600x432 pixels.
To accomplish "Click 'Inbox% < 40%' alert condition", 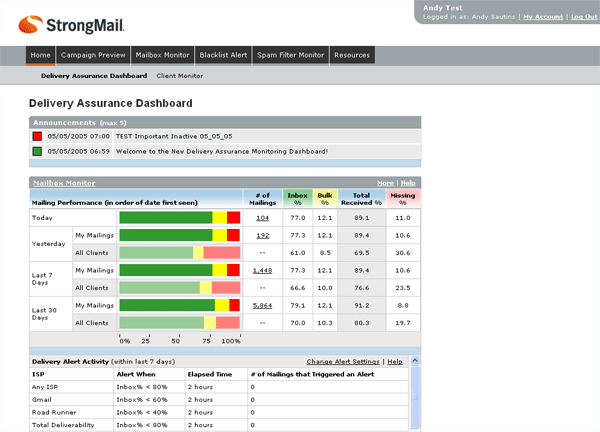I will click(x=142, y=412).
